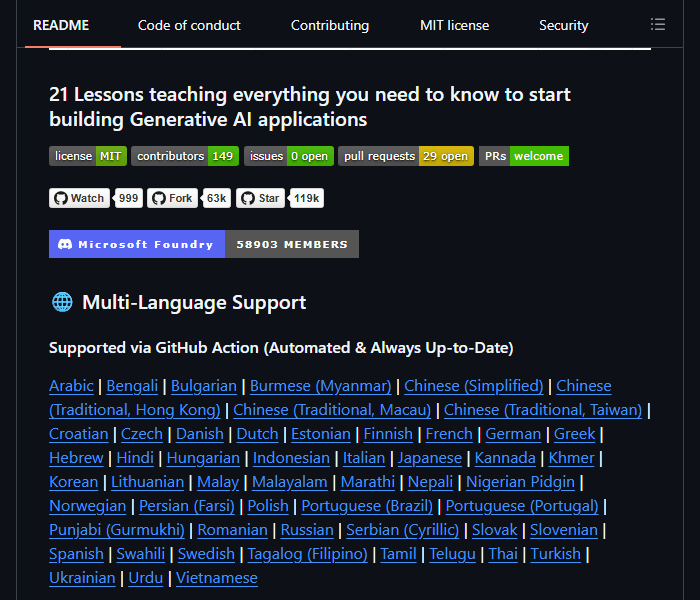Image resolution: width=700 pixels, height=600 pixels.
Task: Open the Danish translation link
Action: [x=200, y=434]
